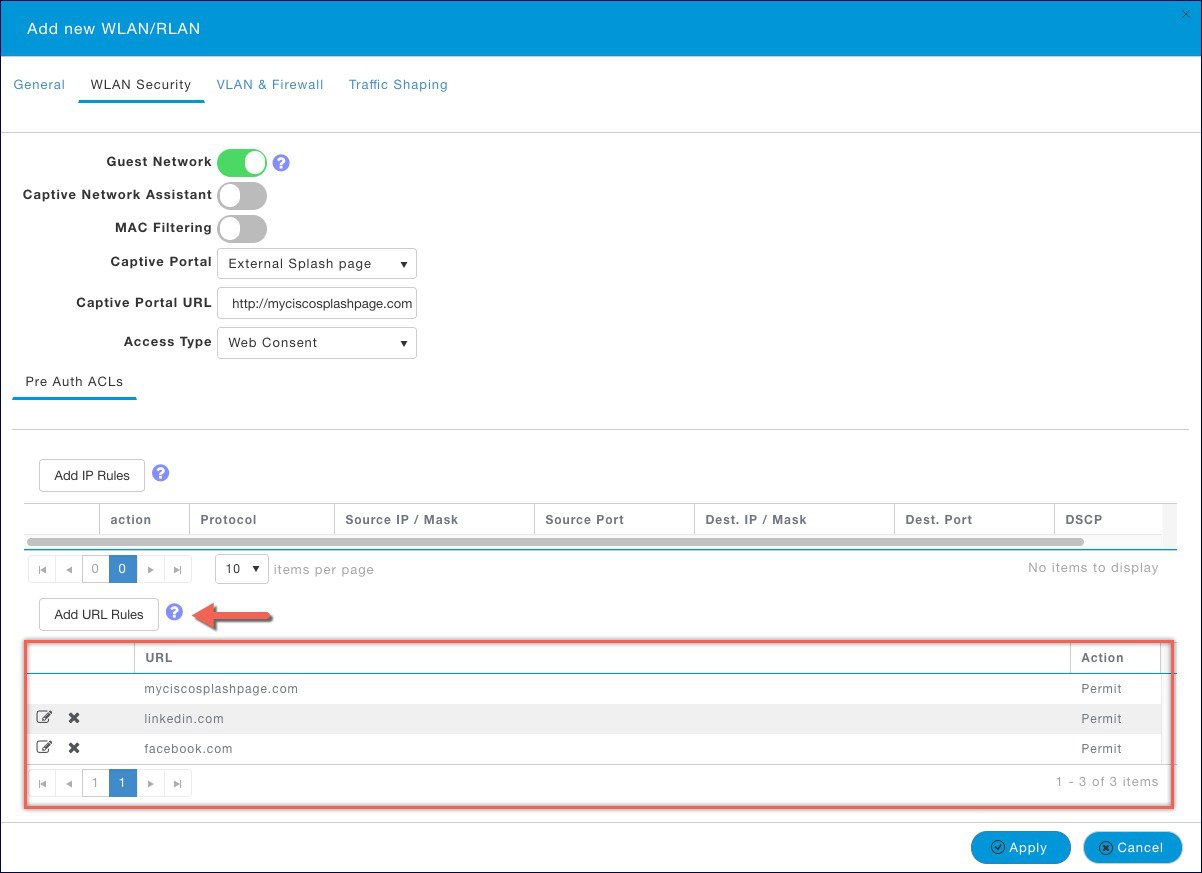Cancel the WLAN dialog
Viewport: 1202px width, 873px height.
(x=1133, y=847)
